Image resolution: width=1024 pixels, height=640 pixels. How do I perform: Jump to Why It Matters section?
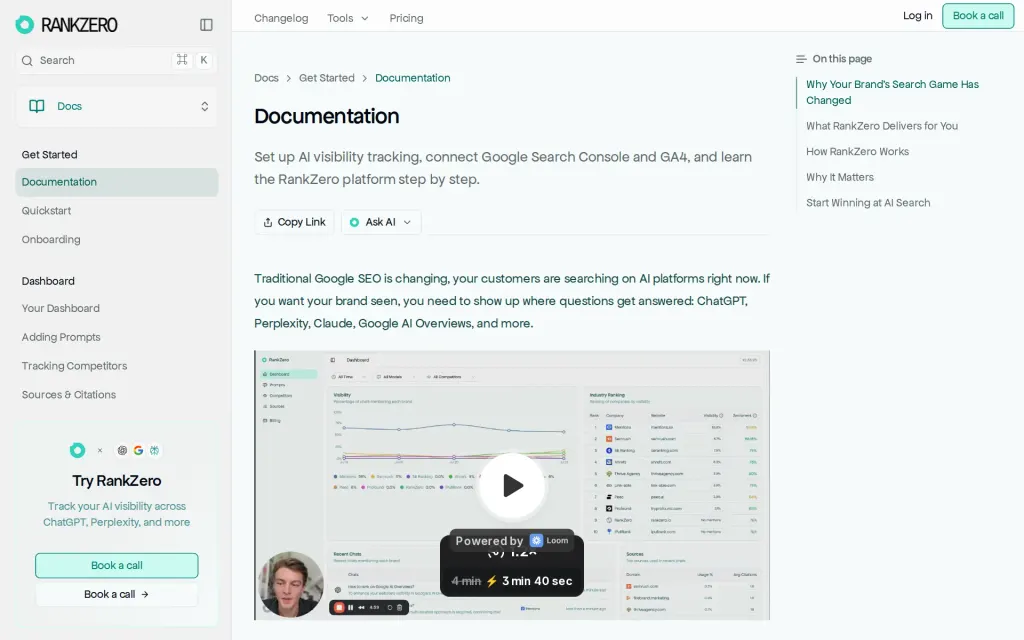840,177
